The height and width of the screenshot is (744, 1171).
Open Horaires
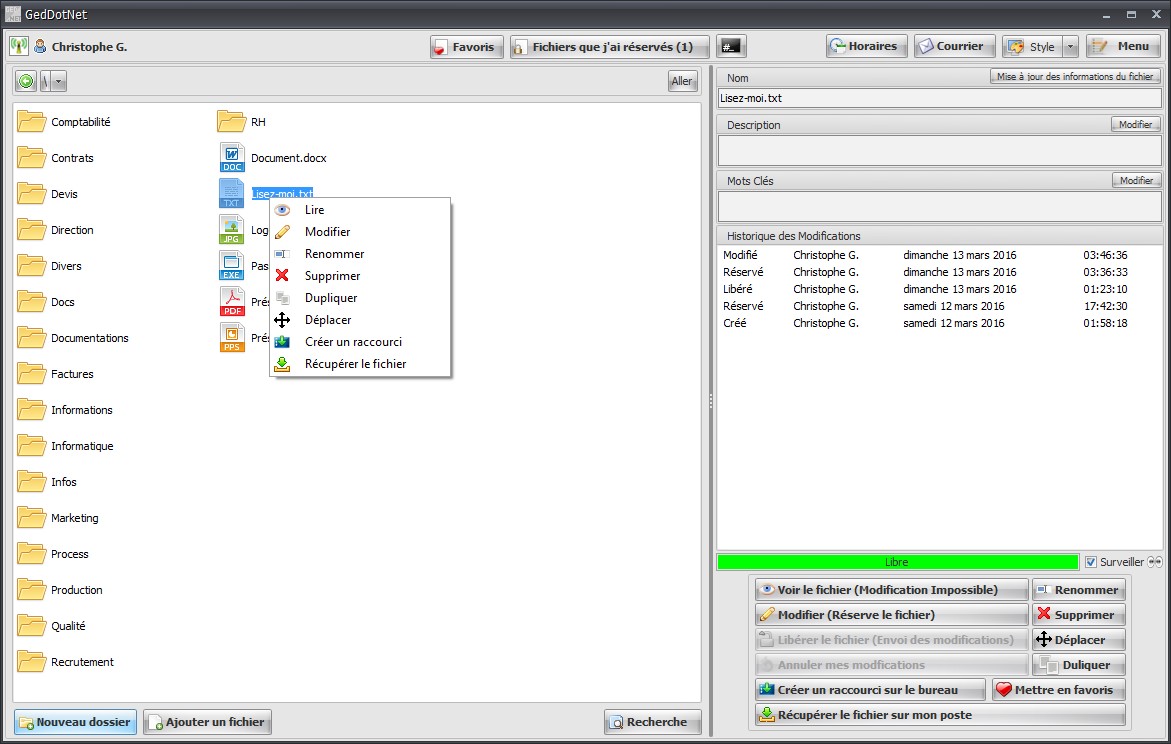pos(866,46)
